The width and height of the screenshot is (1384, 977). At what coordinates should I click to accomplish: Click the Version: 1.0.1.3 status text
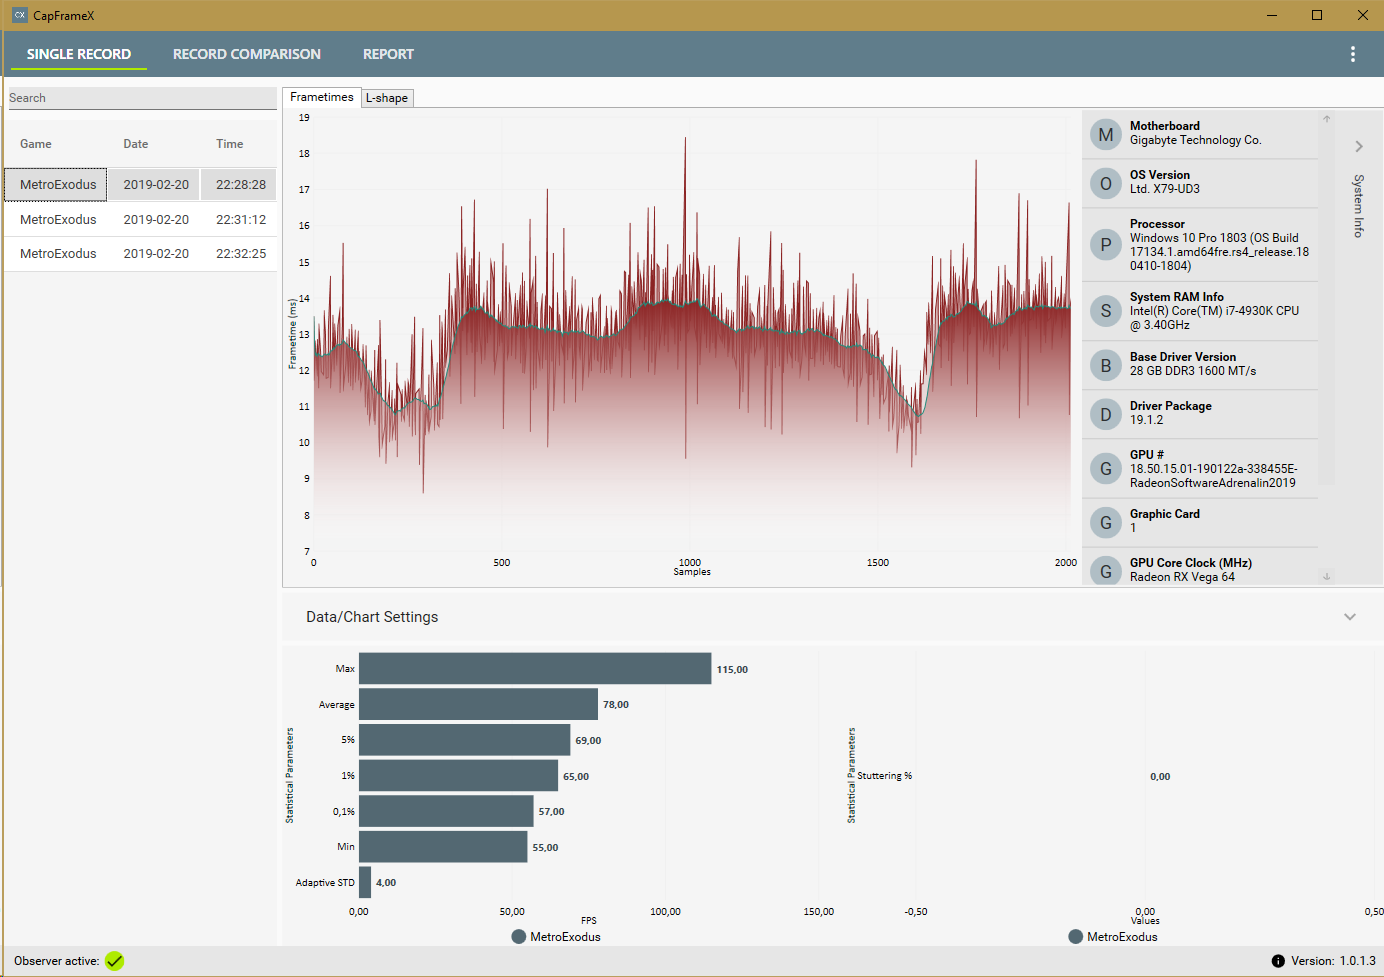(1333, 961)
